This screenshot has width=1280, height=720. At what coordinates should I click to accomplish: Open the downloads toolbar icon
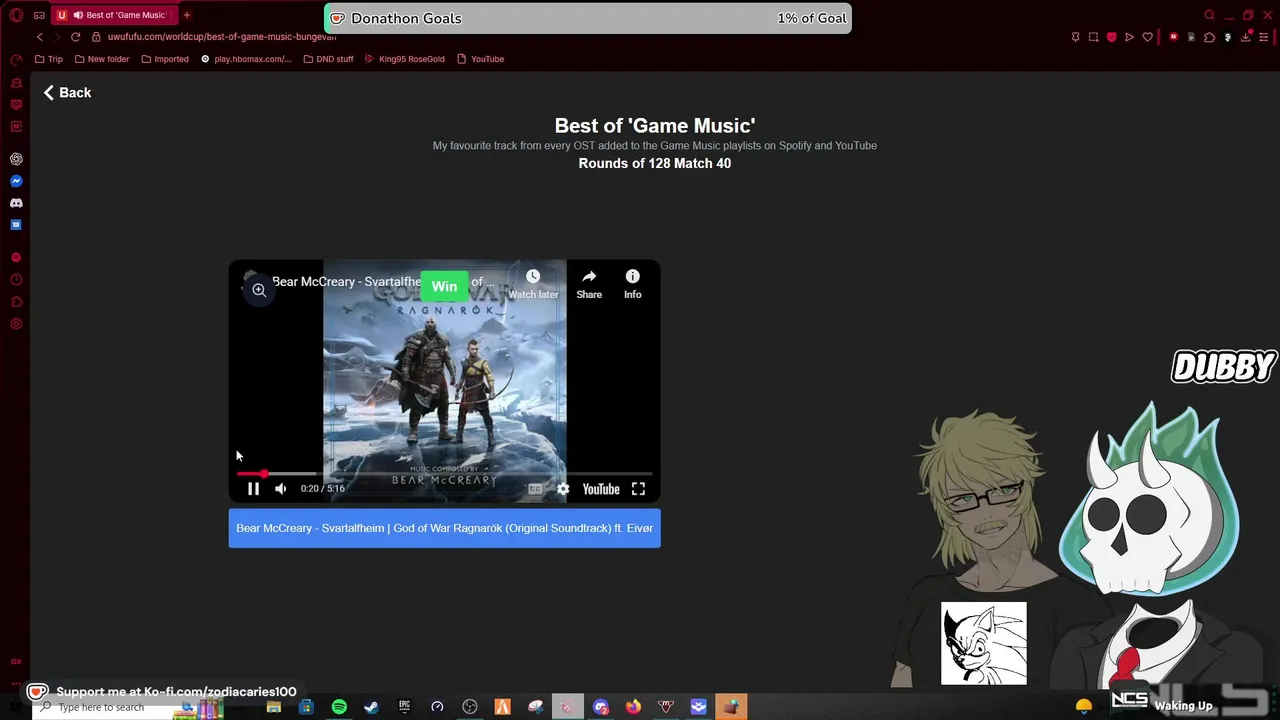point(1246,37)
